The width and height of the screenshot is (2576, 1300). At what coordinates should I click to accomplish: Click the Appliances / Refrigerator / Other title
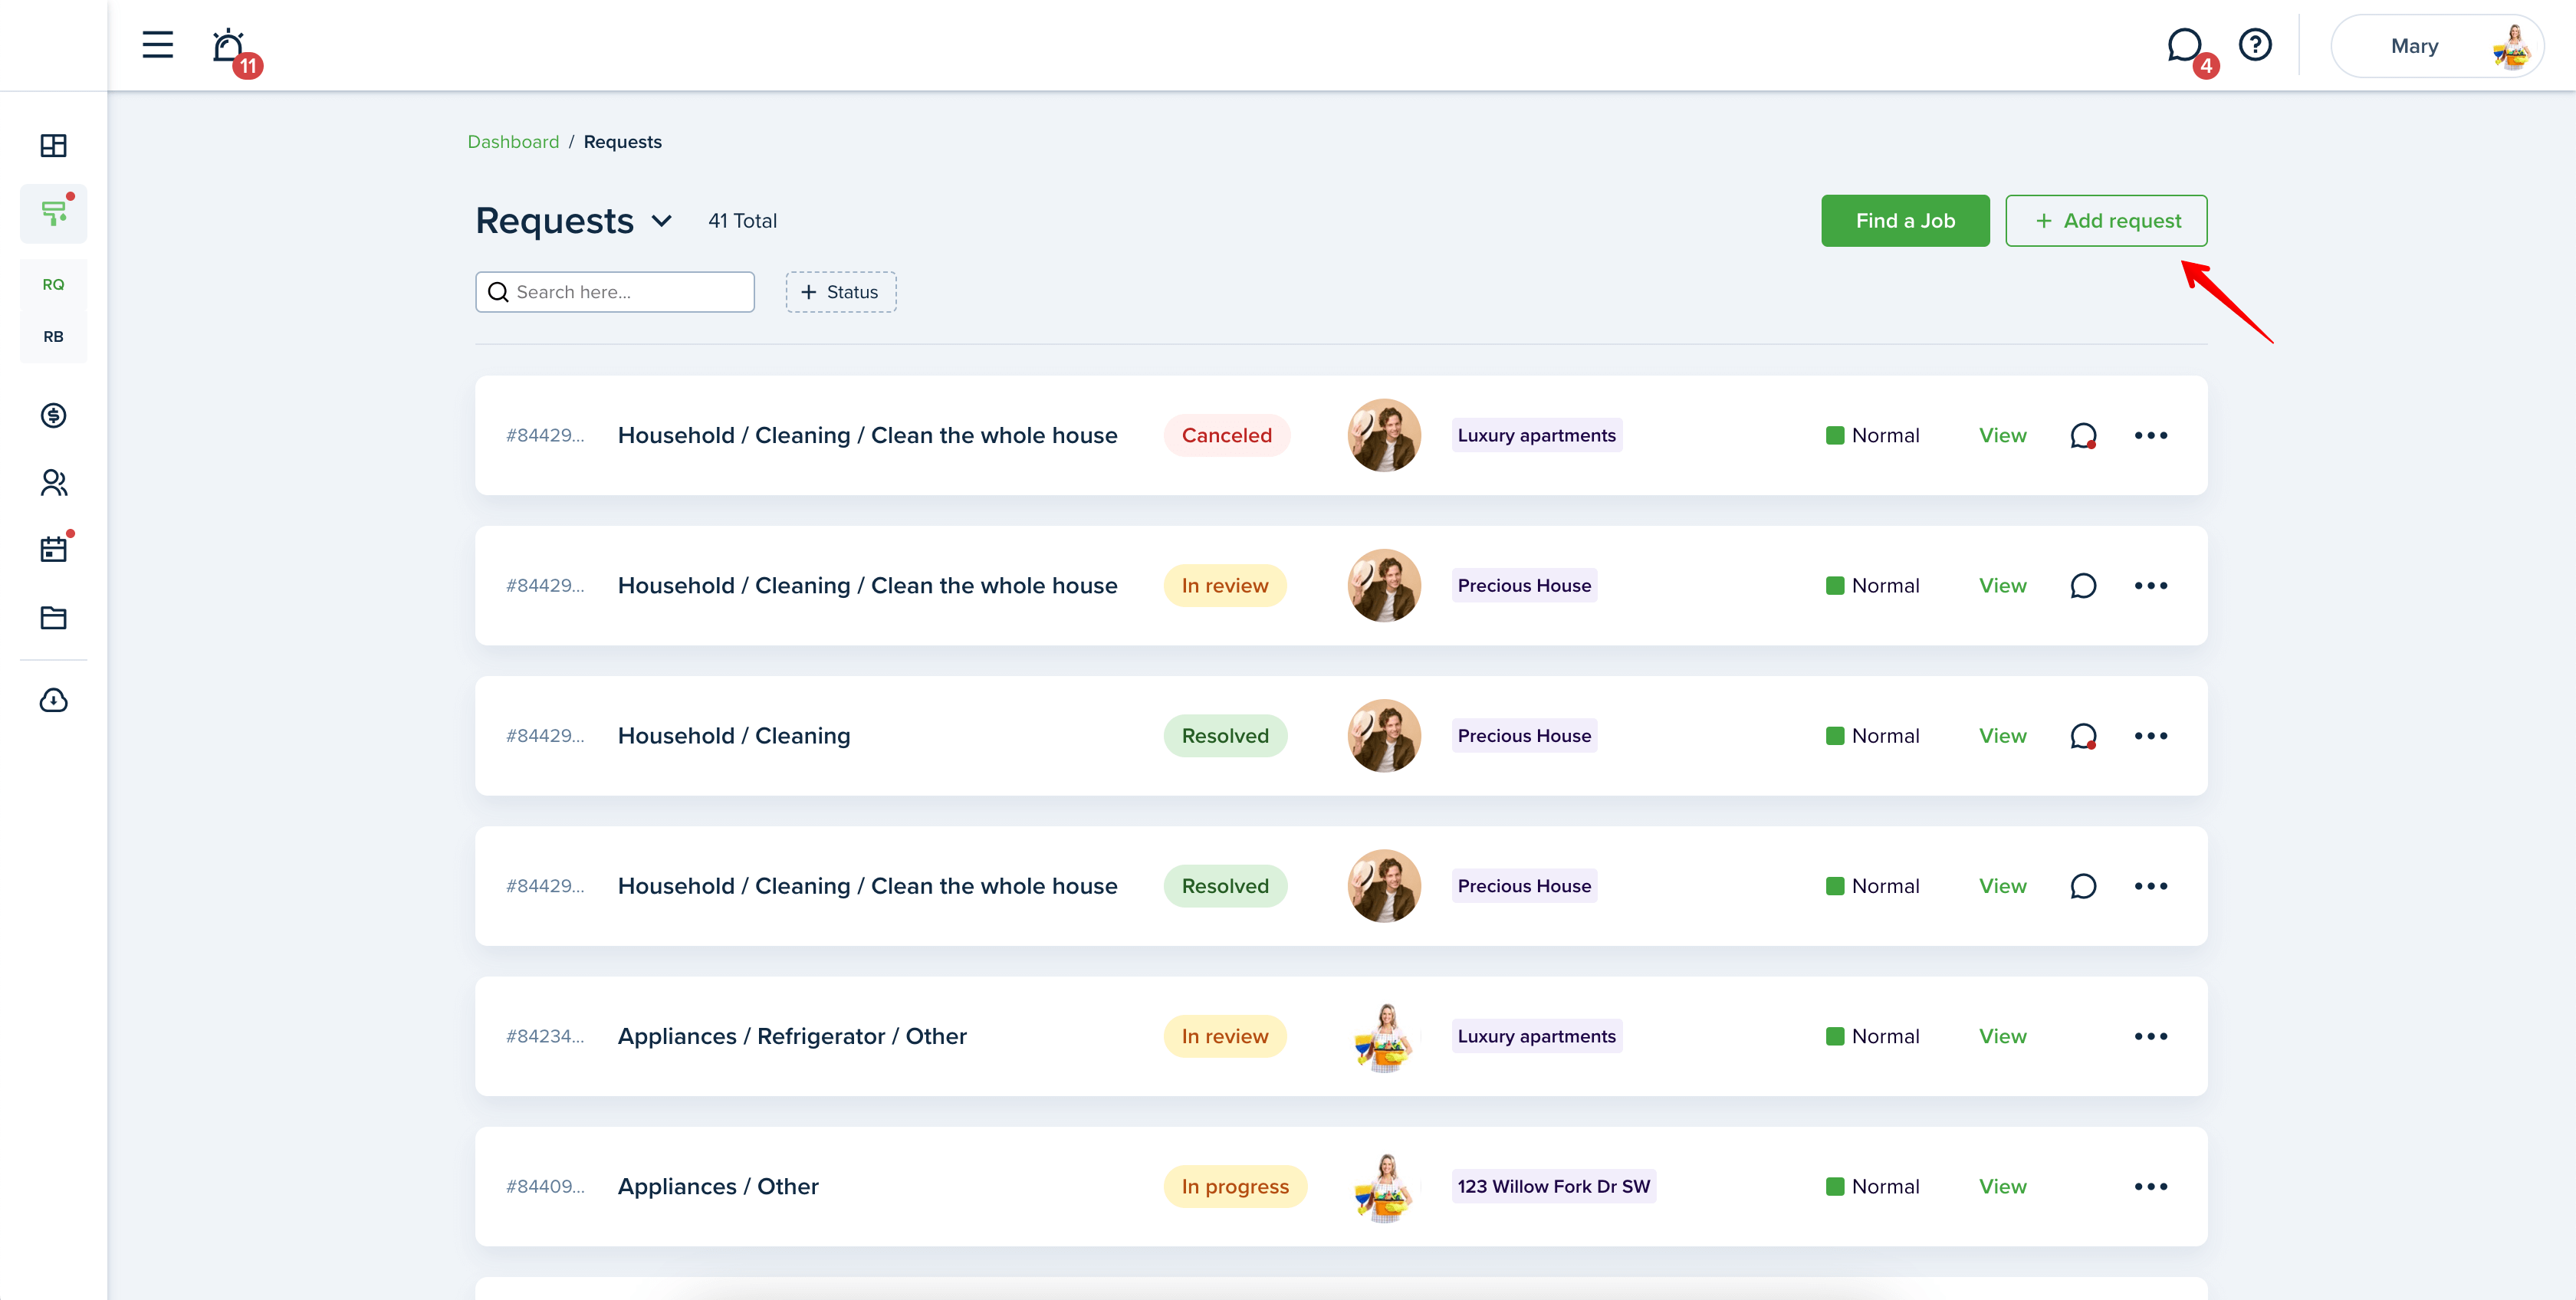click(x=792, y=1037)
